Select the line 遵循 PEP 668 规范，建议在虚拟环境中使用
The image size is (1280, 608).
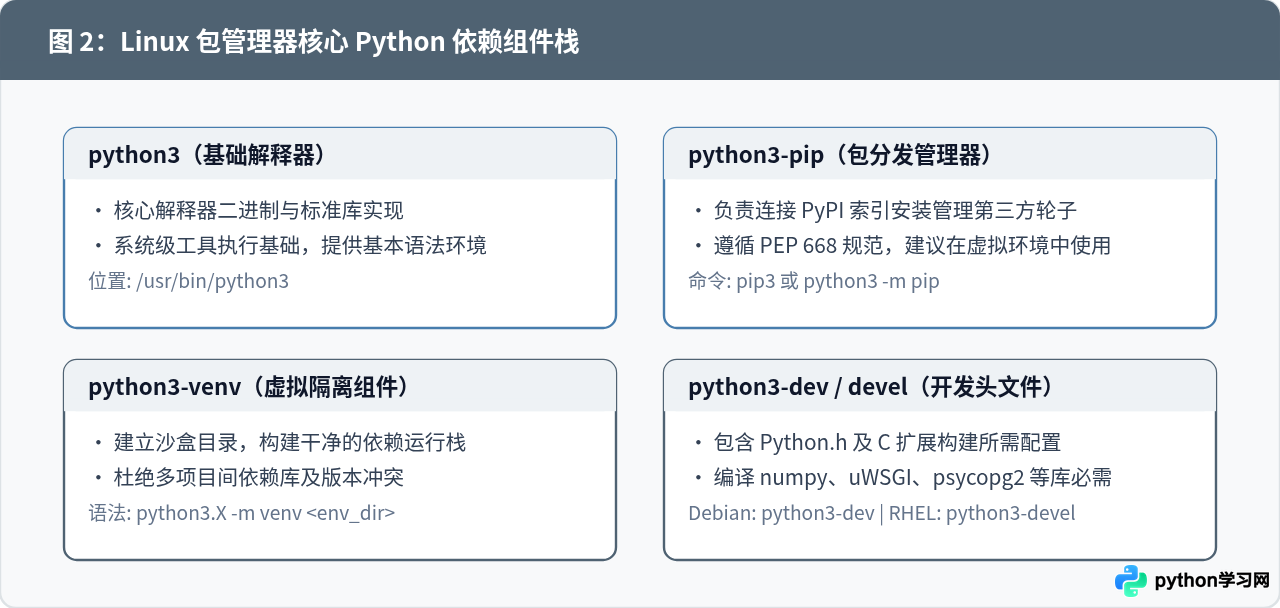[x=912, y=245]
